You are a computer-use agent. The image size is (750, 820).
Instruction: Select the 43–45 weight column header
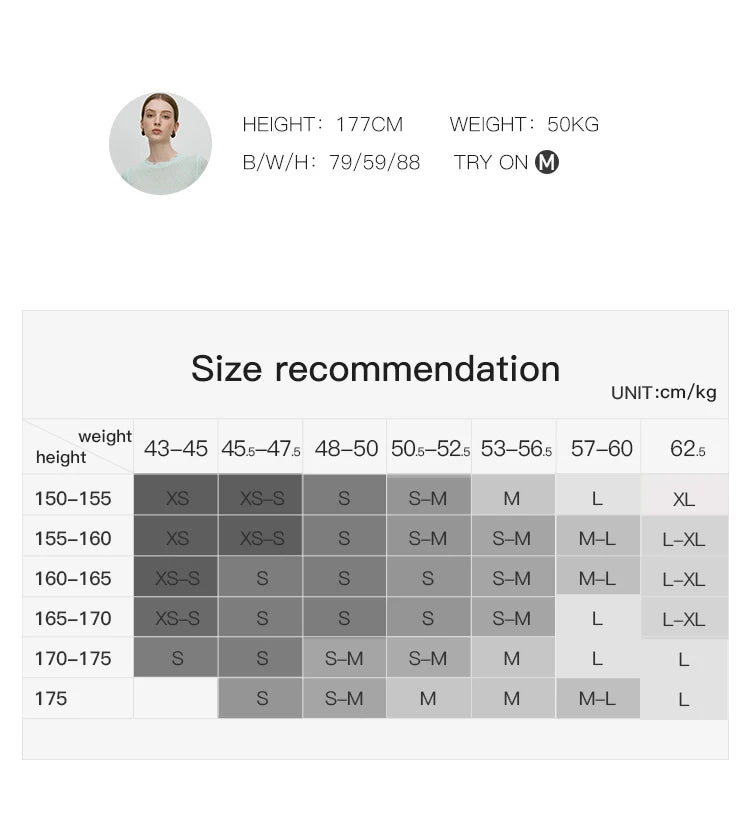[176, 449]
